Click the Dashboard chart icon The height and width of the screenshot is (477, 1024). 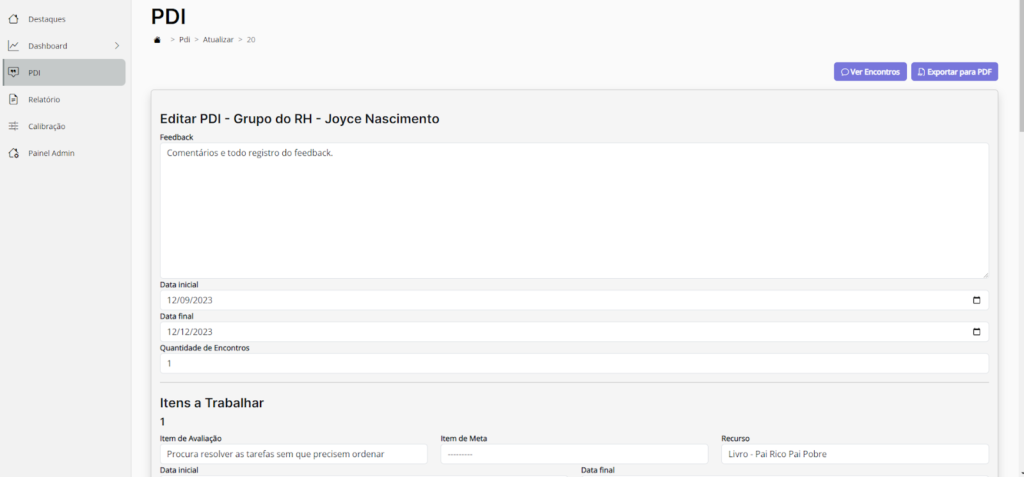tap(13, 46)
